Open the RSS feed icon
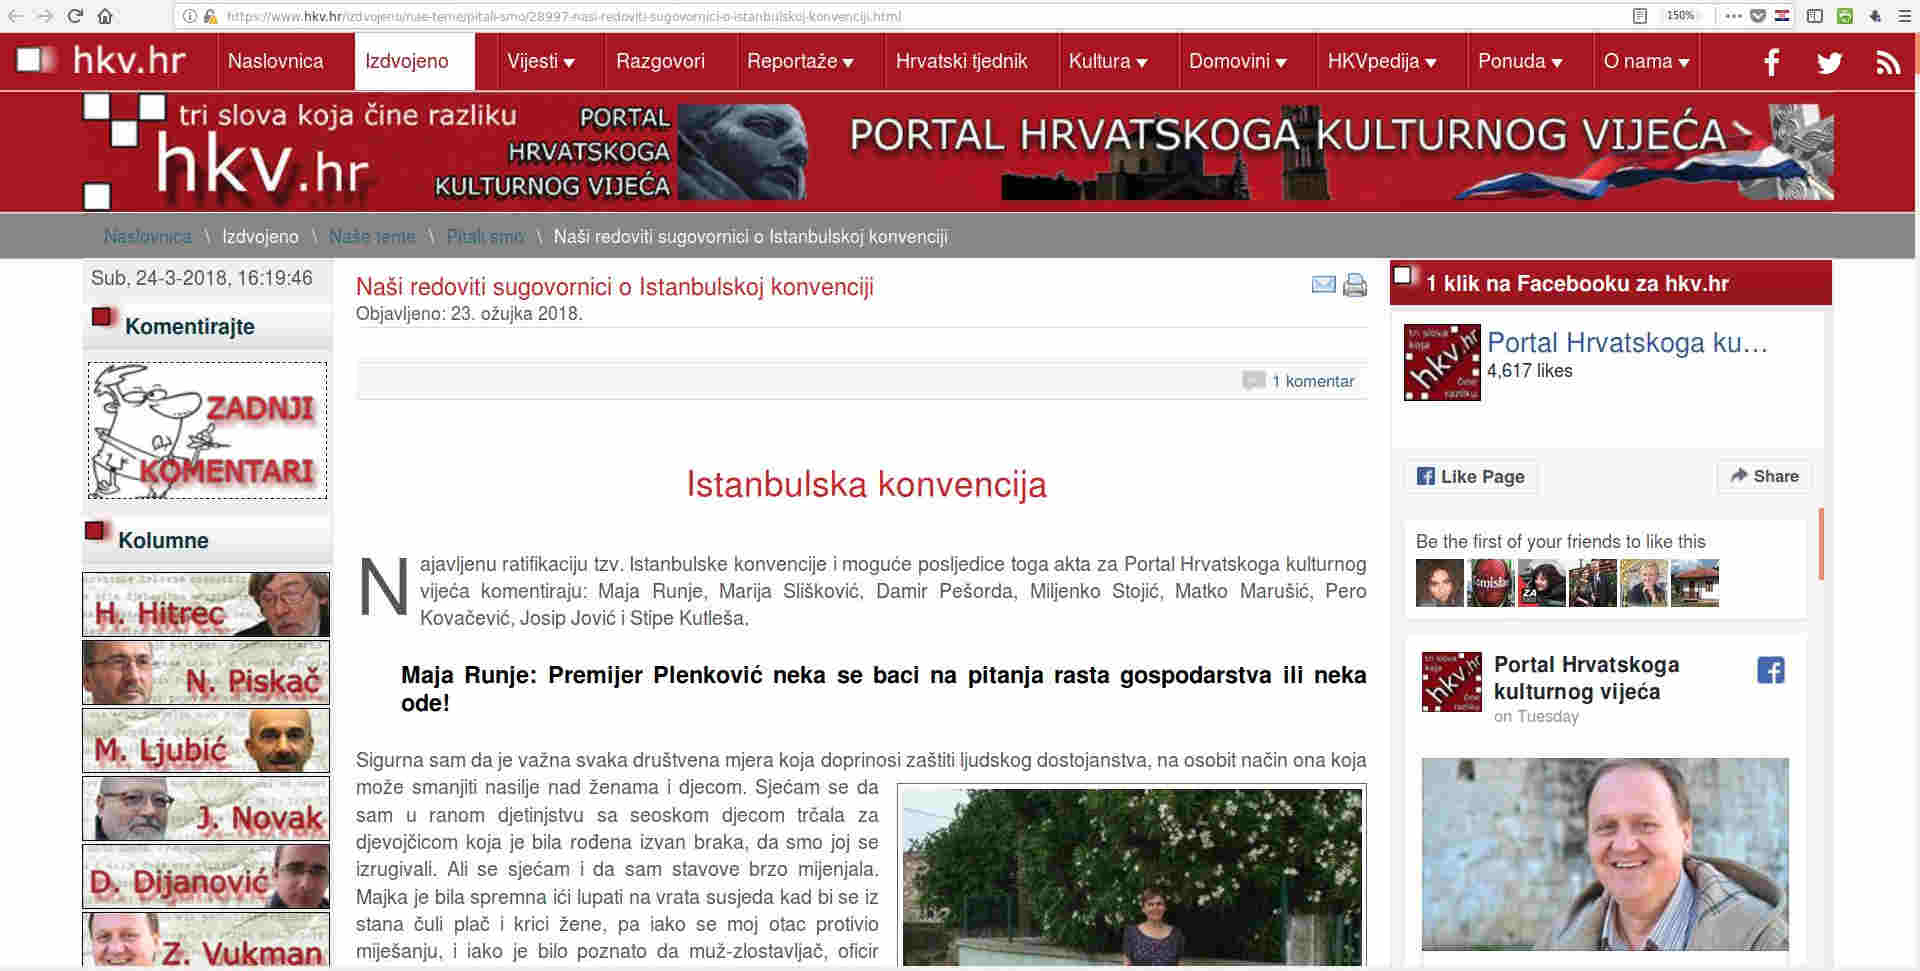Image resolution: width=1920 pixels, height=971 pixels. (1887, 62)
